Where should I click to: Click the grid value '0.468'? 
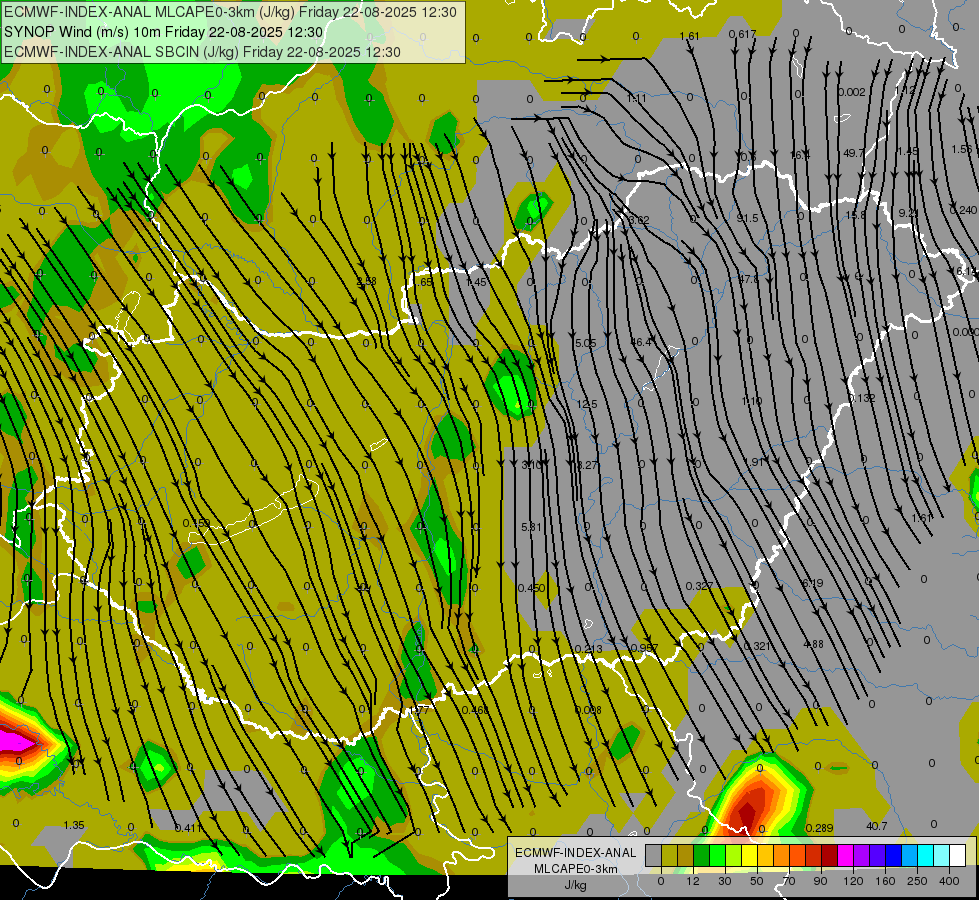475,710
